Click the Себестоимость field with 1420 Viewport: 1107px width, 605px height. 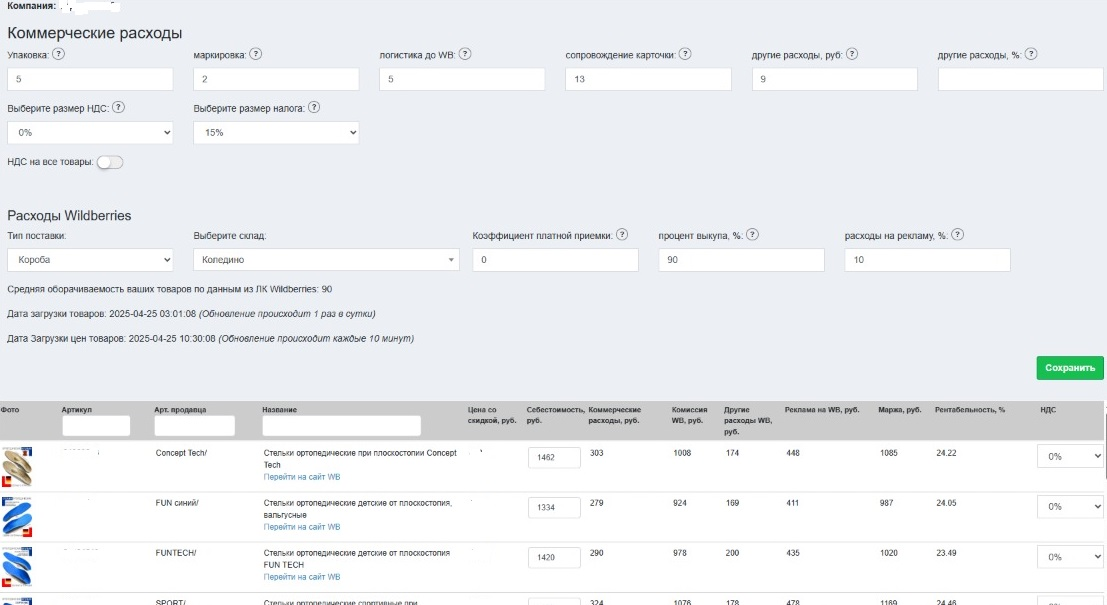tap(554, 558)
